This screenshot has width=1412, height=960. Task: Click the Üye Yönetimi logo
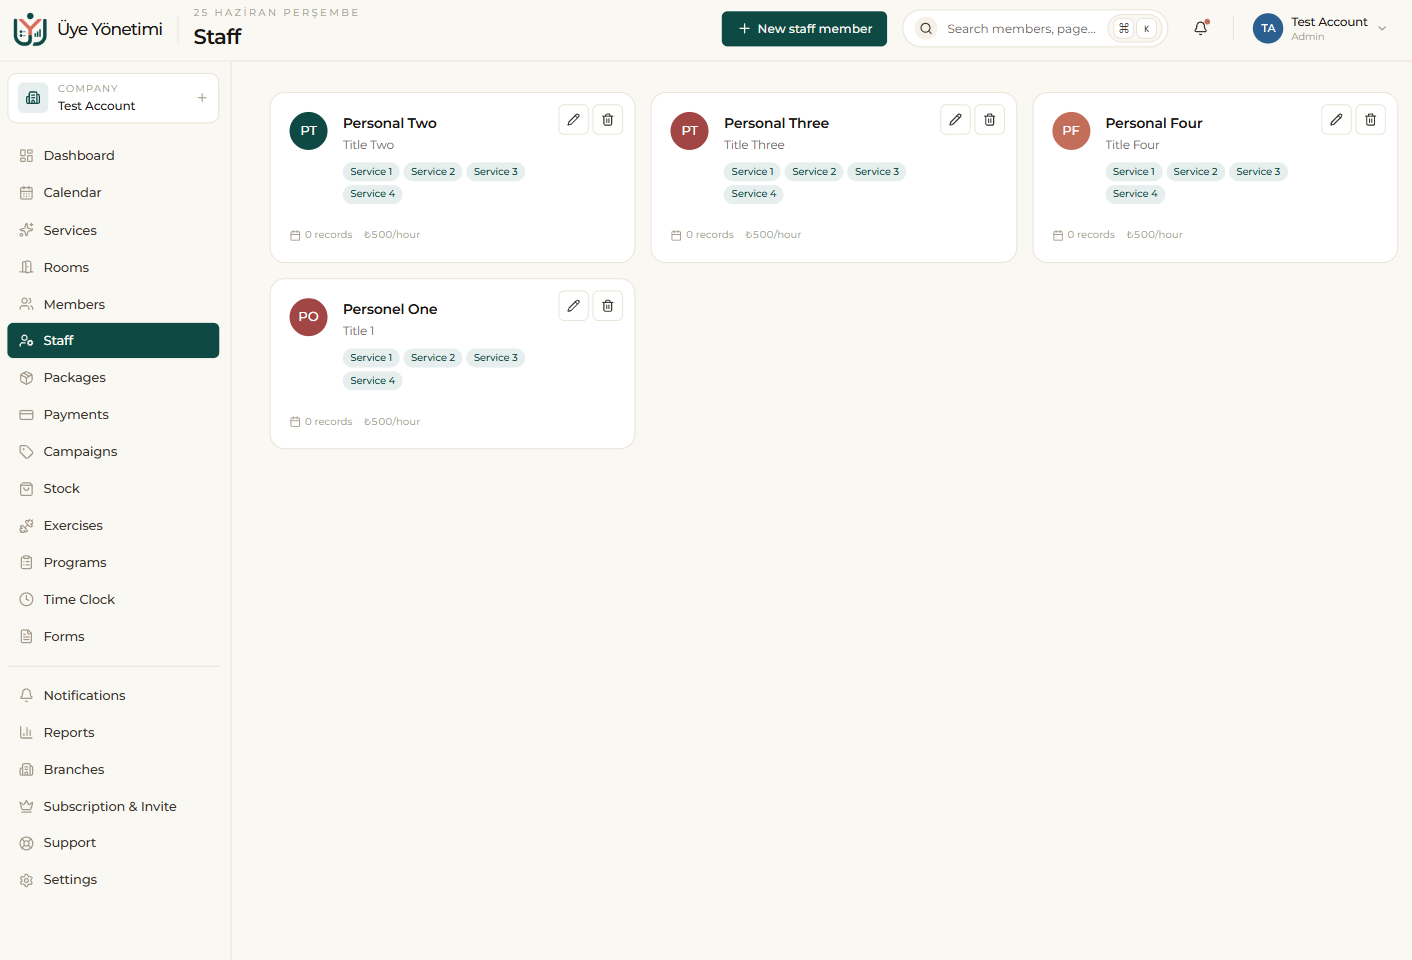pos(88,29)
